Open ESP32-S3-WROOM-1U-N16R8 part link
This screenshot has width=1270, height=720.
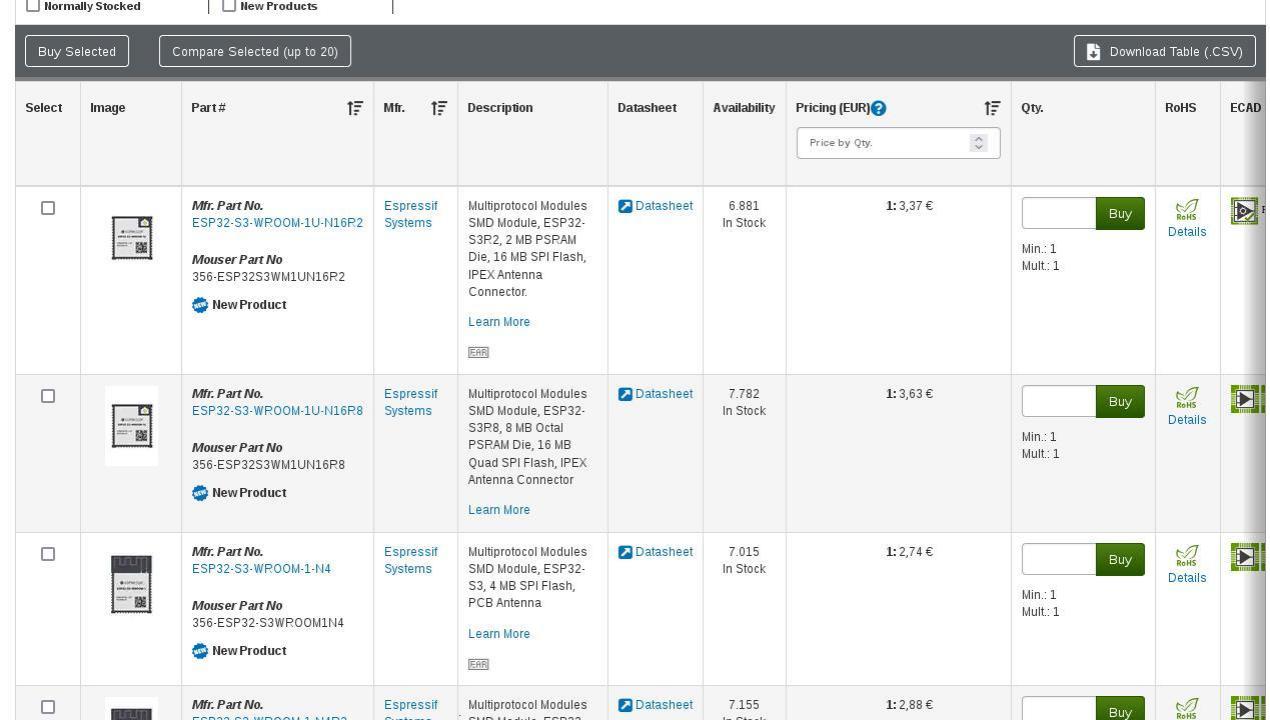pos(277,411)
